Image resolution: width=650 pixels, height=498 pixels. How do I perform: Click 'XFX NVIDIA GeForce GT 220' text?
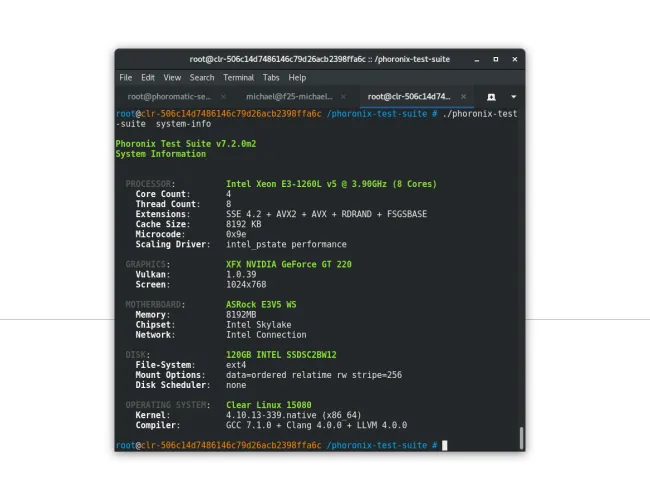coord(289,264)
